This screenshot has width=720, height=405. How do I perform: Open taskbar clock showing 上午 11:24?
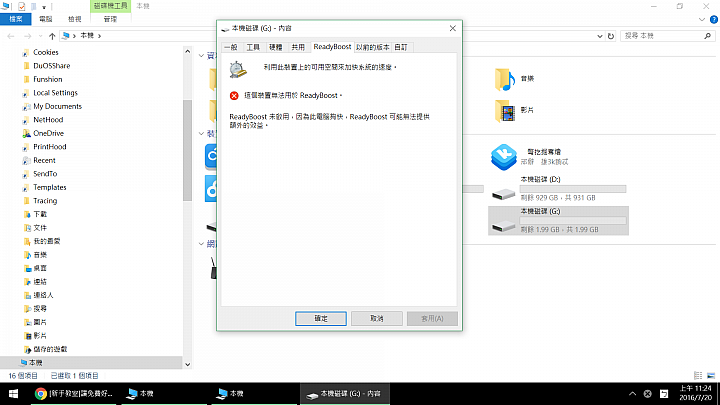(x=695, y=394)
